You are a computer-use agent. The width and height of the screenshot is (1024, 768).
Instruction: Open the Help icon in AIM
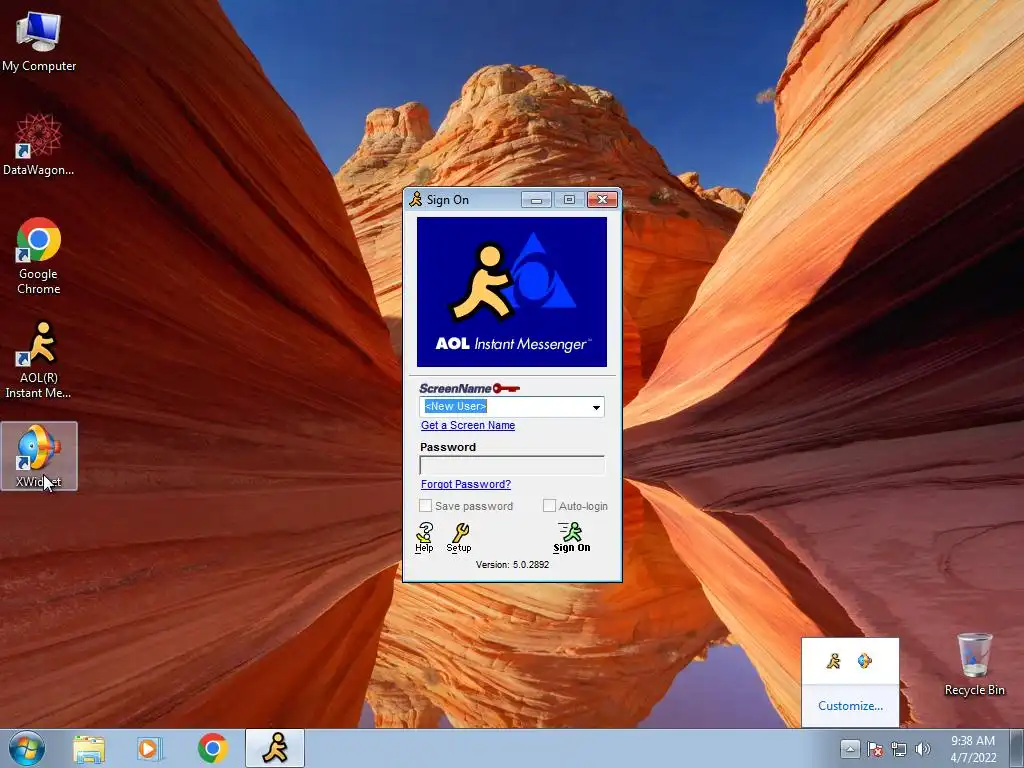pos(424,537)
